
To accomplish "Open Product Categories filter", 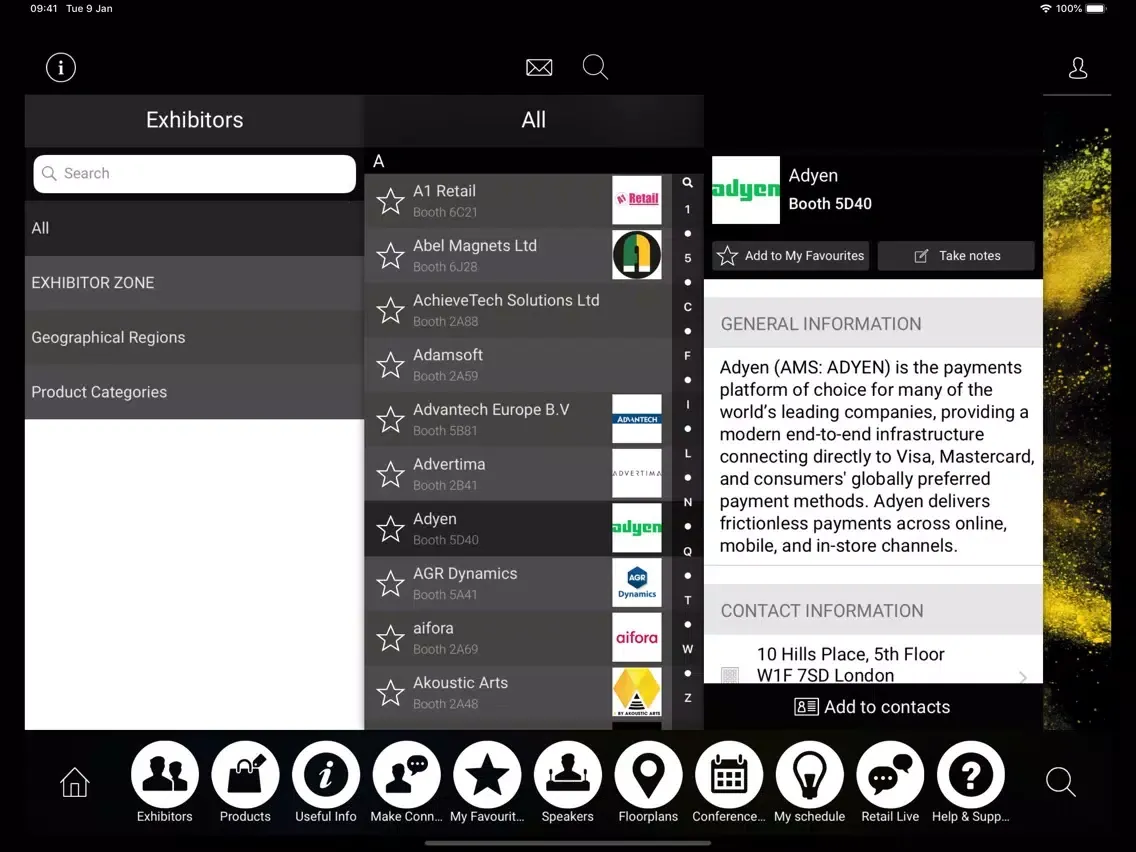I will [x=194, y=392].
